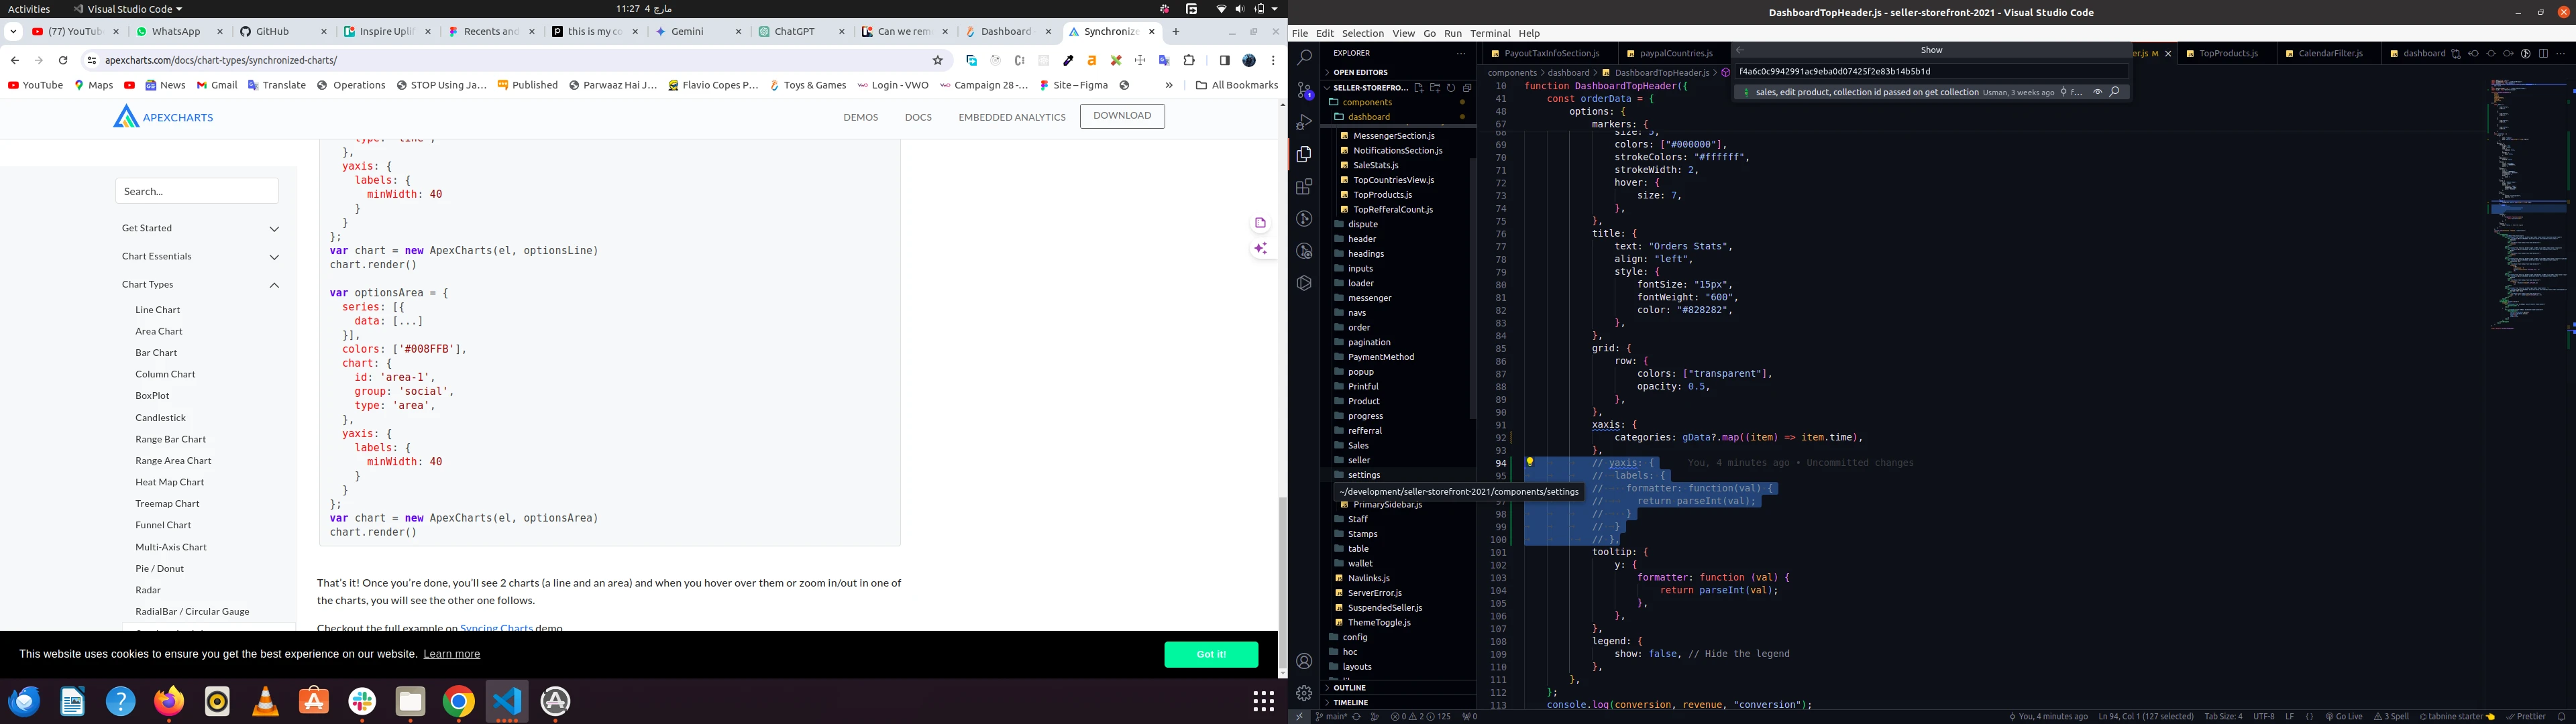Open the Heat Map Chart docs link

(x=169, y=482)
